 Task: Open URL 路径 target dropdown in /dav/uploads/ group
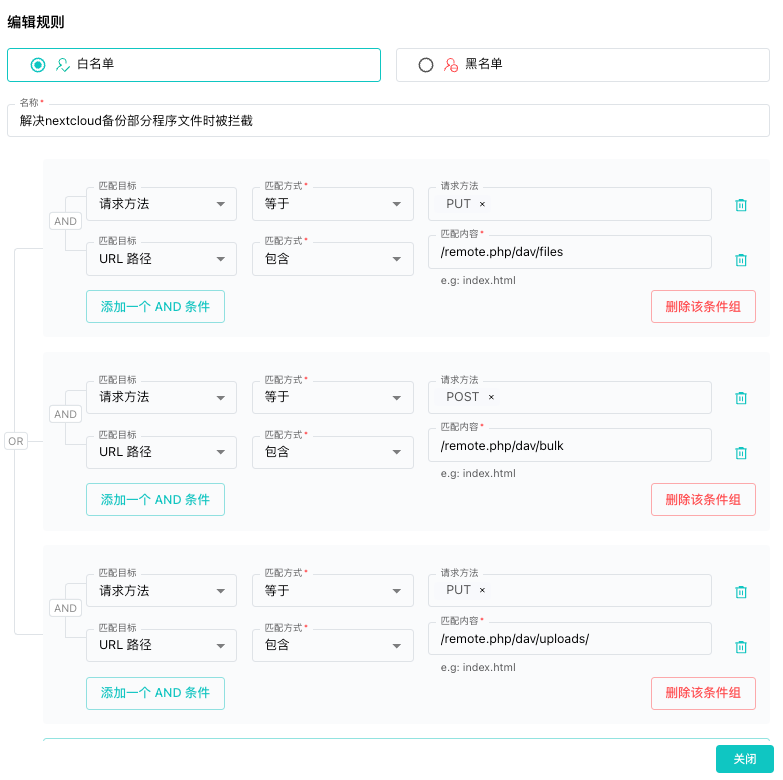pyautogui.click(x=161, y=645)
